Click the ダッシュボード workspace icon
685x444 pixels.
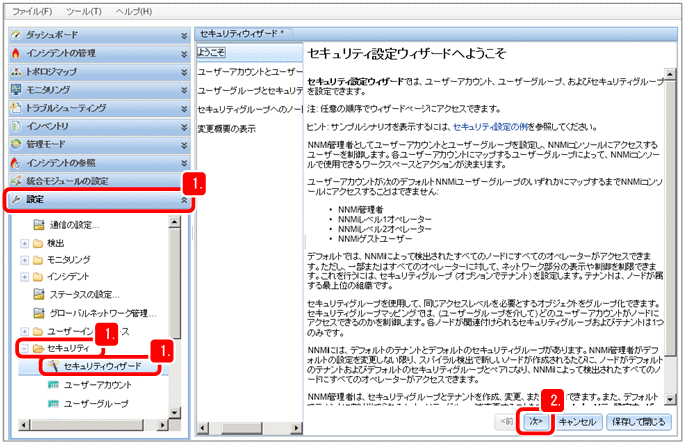tap(16, 35)
